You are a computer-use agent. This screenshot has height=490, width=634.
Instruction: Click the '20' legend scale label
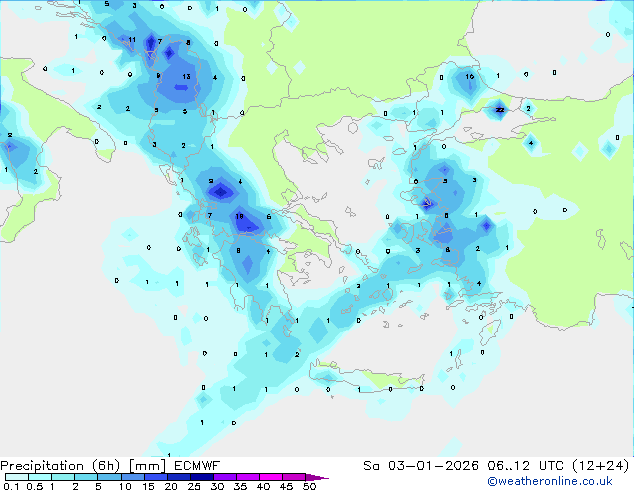point(171,486)
